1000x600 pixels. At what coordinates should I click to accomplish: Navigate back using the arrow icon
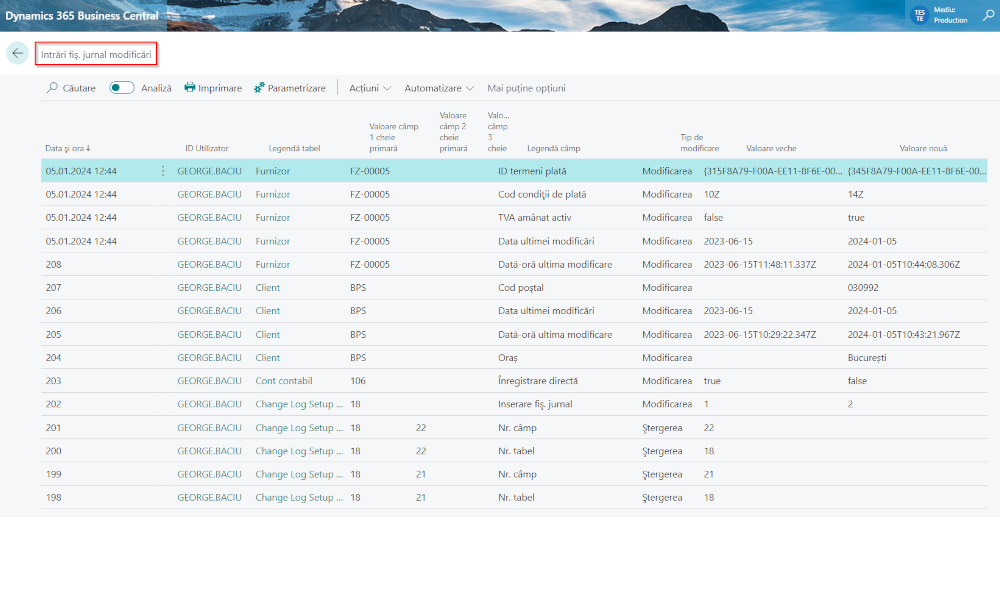click(17, 53)
